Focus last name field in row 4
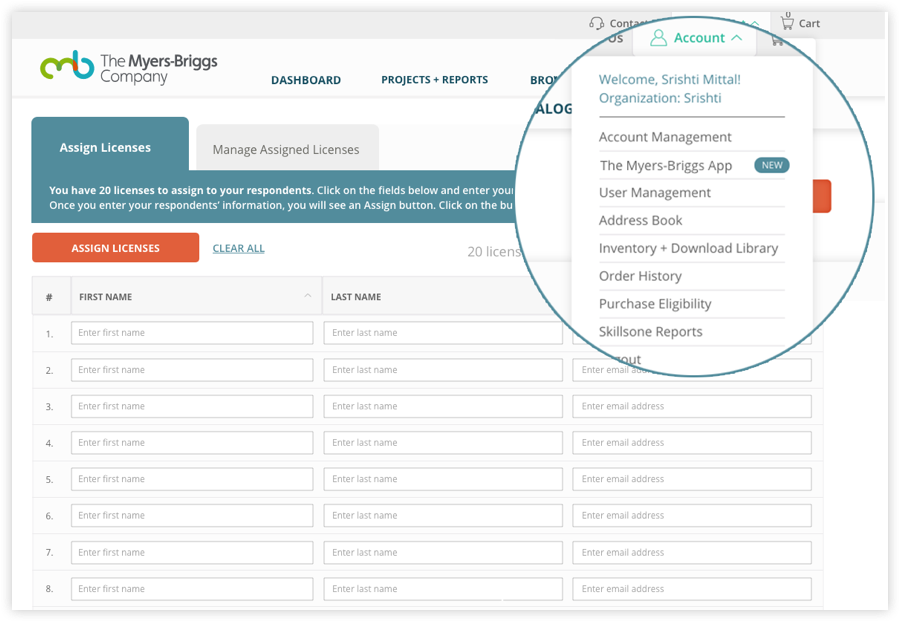 click(x=443, y=443)
